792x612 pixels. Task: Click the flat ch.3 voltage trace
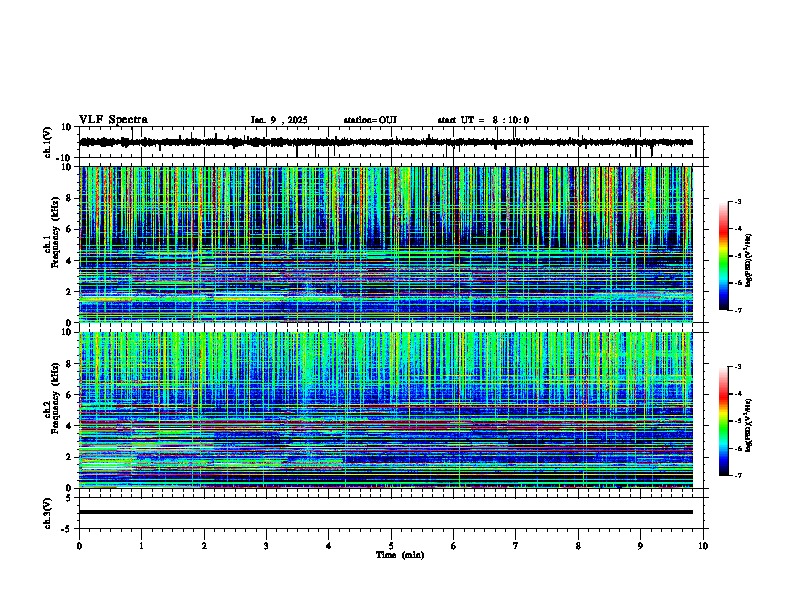(386, 512)
